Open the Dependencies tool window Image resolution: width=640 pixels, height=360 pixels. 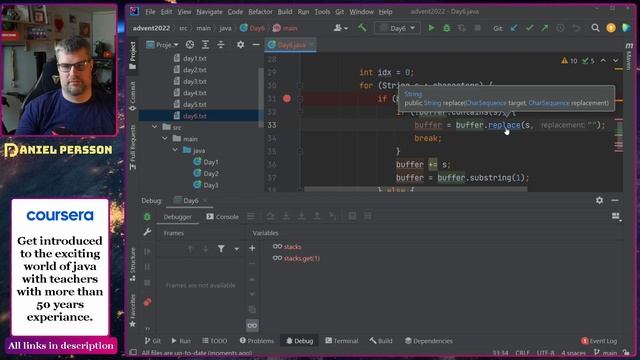429,340
